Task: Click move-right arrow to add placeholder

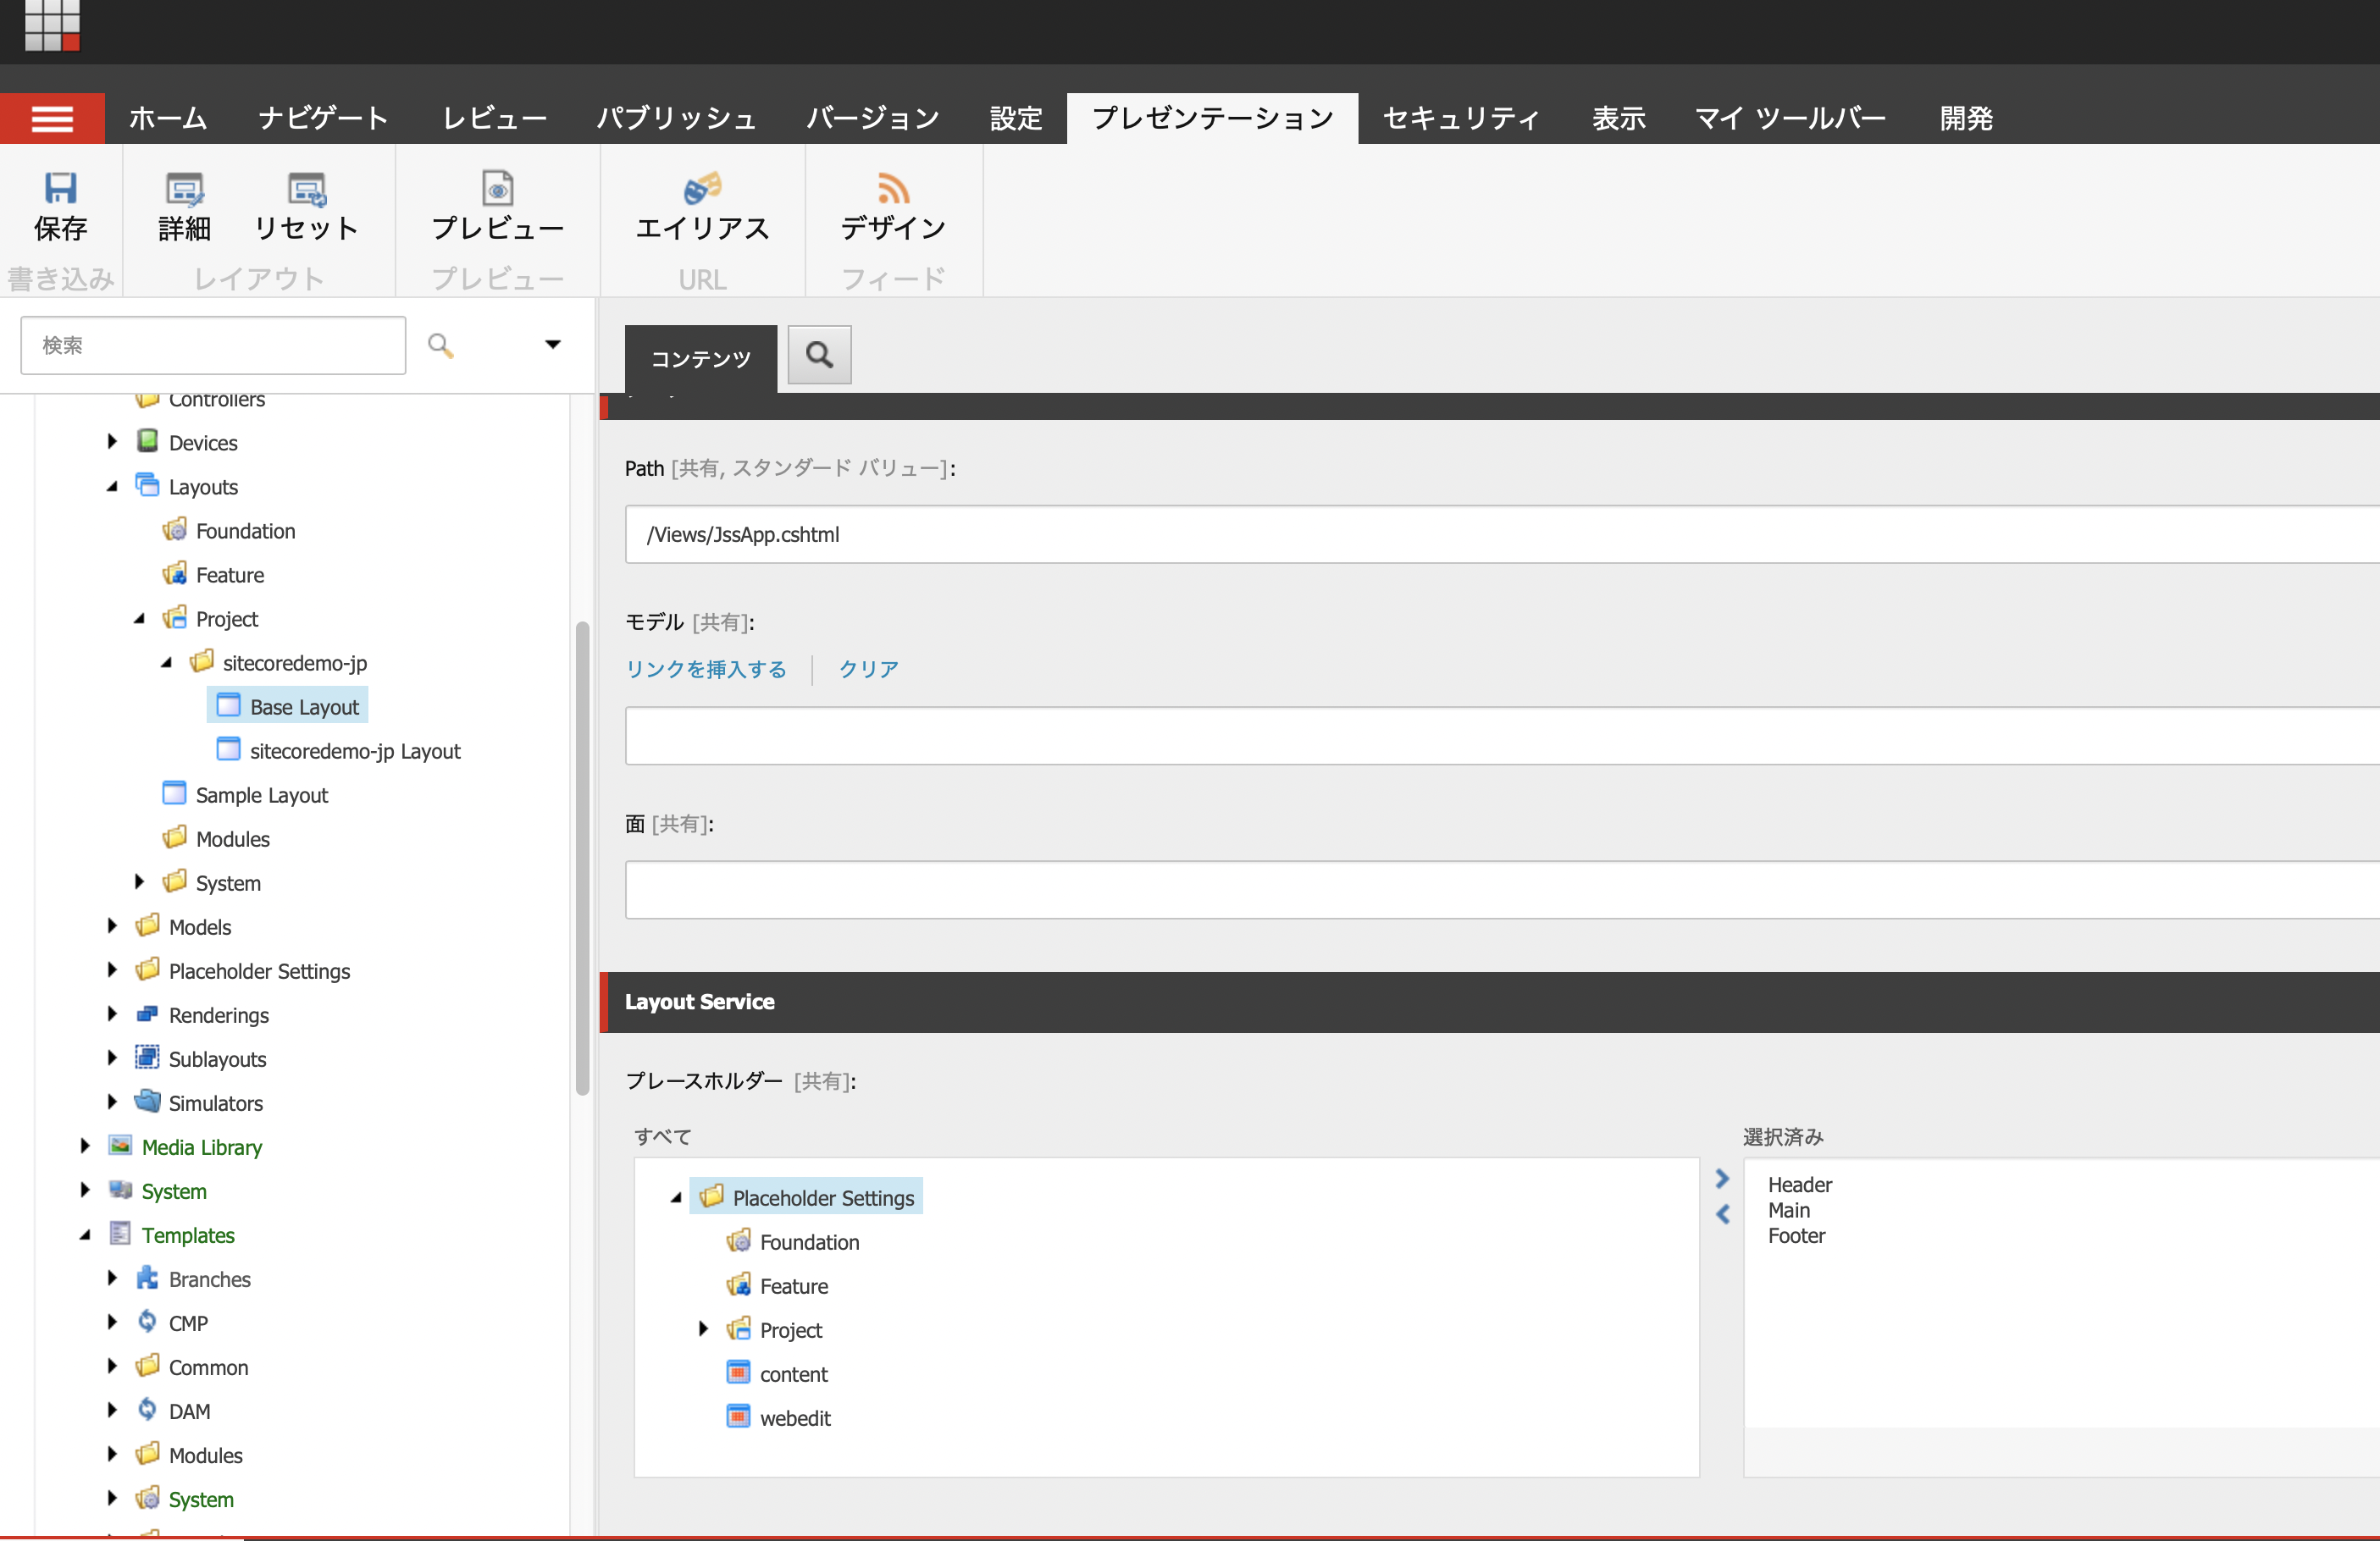Action: tap(1723, 1180)
